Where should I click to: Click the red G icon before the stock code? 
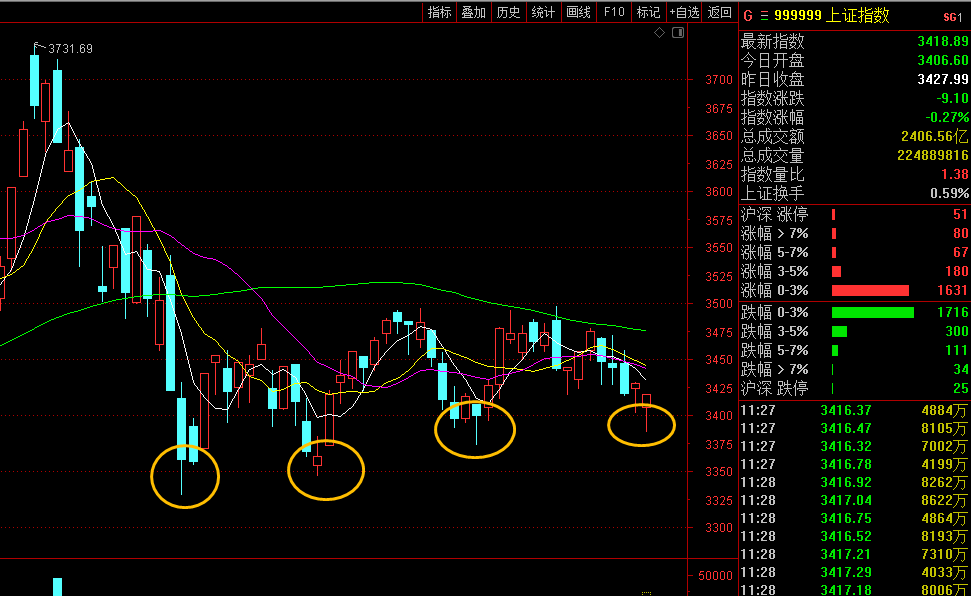point(747,15)
